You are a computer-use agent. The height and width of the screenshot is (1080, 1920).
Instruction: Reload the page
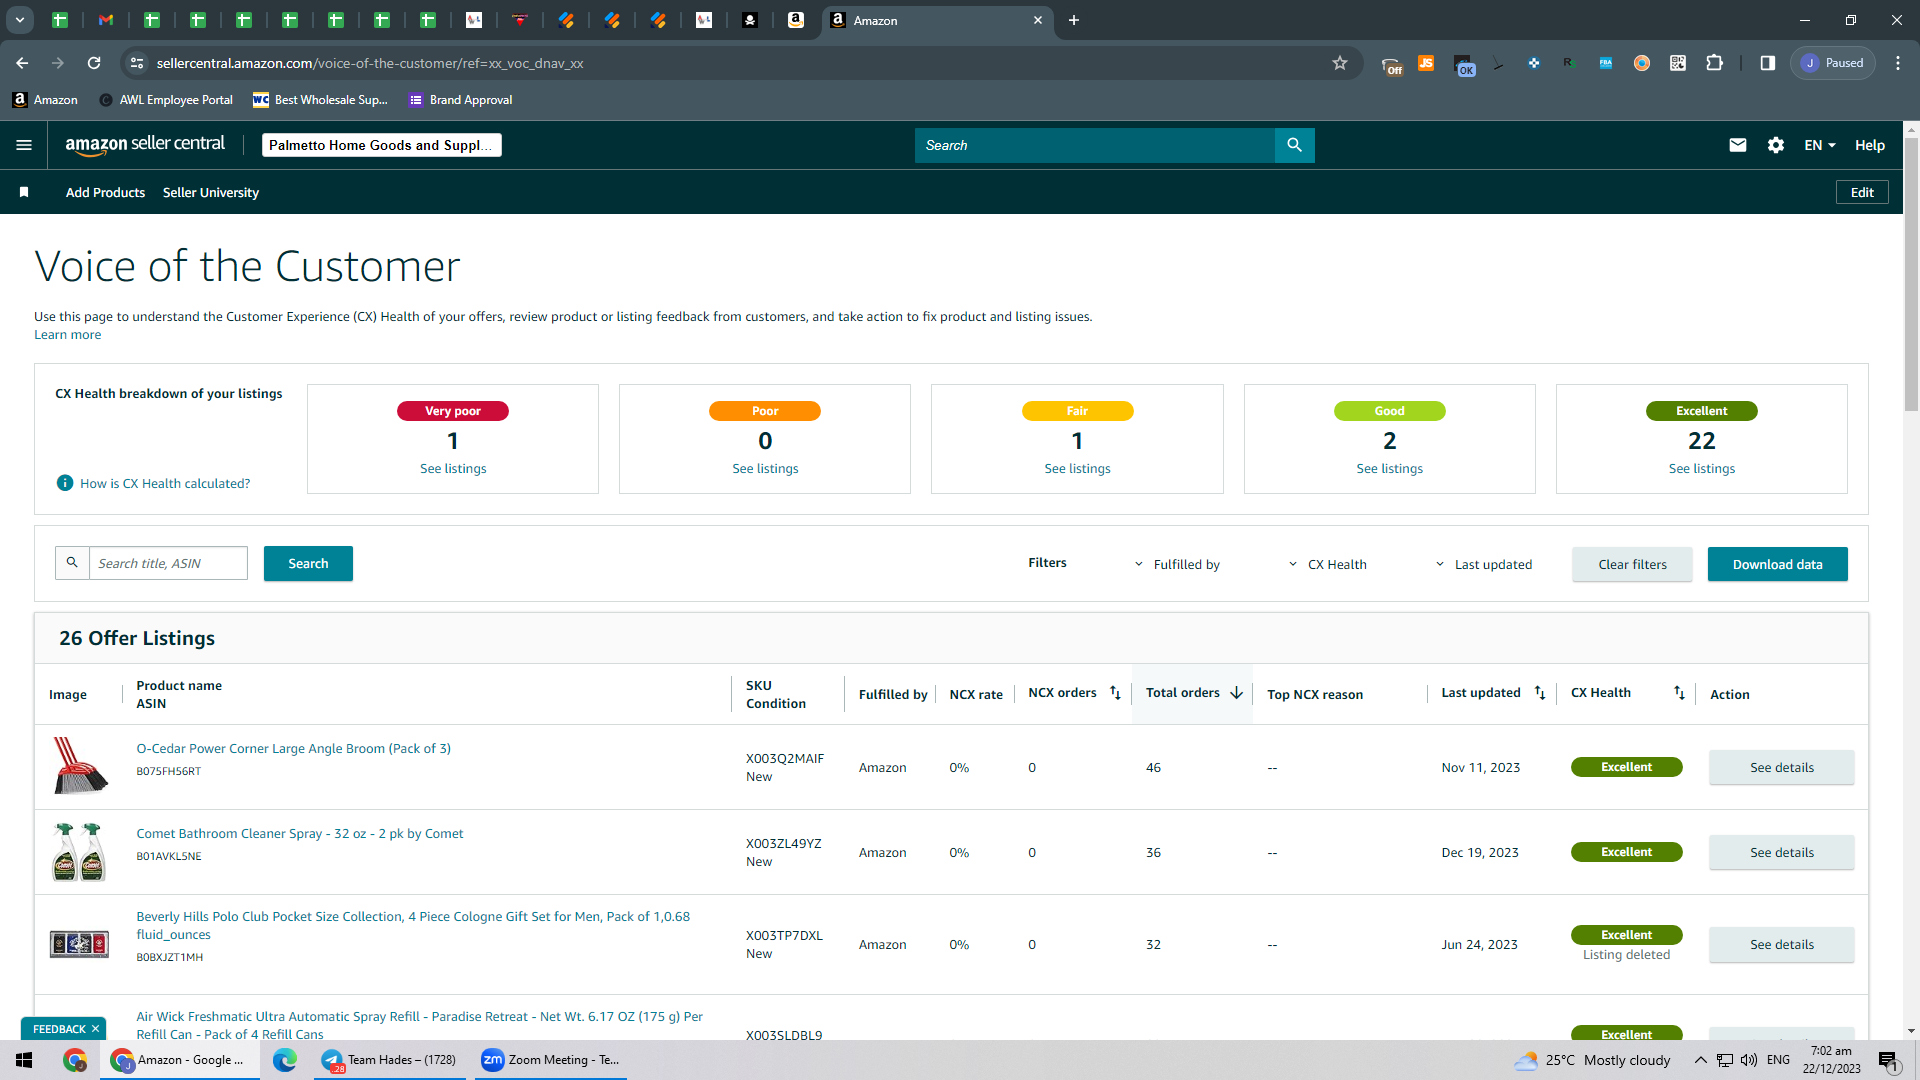pos(94,63)
